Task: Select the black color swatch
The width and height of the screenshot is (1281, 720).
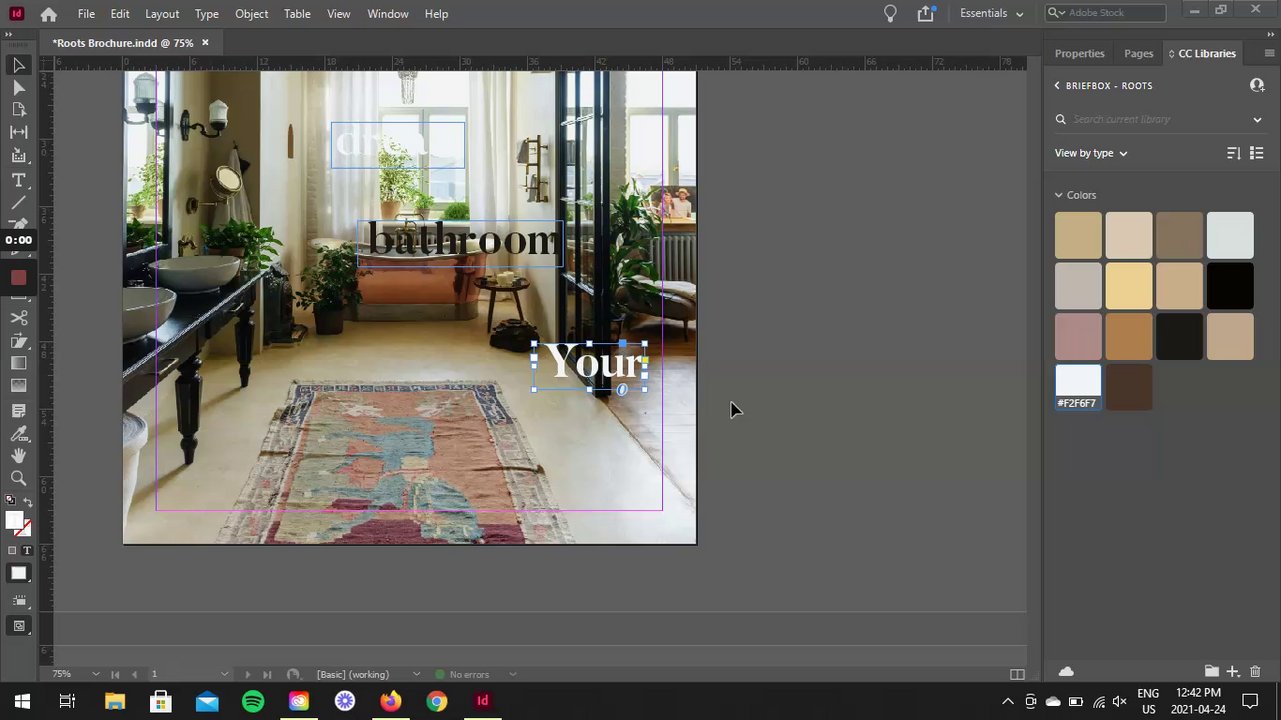Action: (x=1230, y=285)
